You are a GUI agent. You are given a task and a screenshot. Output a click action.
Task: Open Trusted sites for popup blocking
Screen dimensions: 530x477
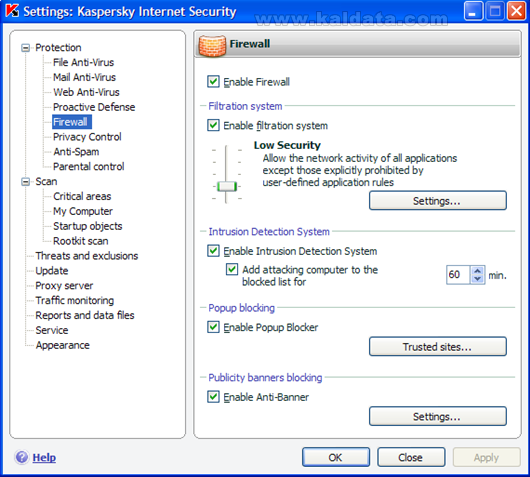click(x=438, y=347)
